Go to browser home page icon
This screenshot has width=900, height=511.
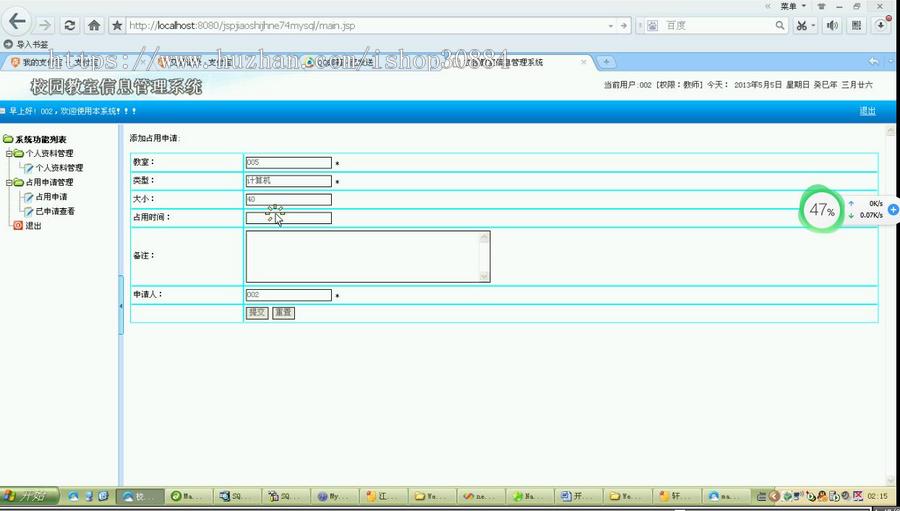(93, 25)
